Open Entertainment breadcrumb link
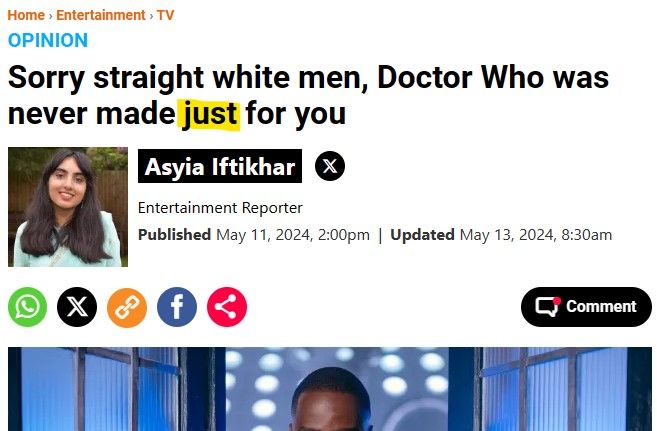Screen dimensions: 657x431 point(101,15)
